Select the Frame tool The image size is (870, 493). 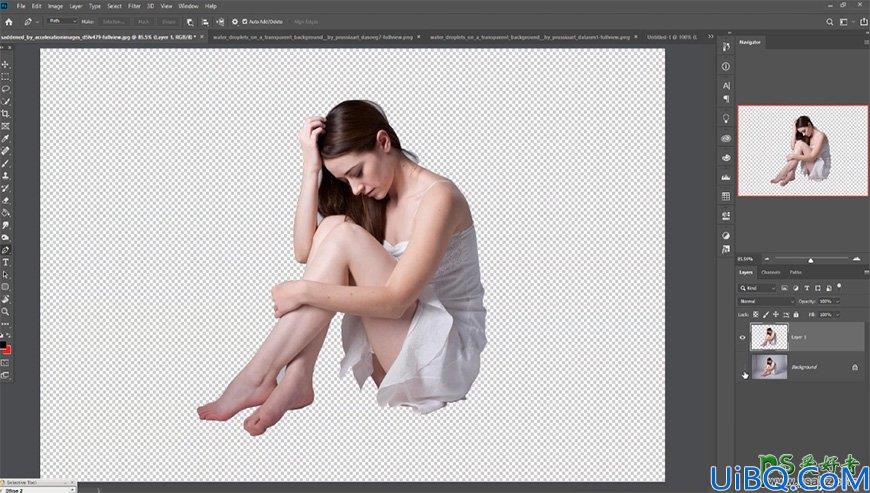point(6,126)
